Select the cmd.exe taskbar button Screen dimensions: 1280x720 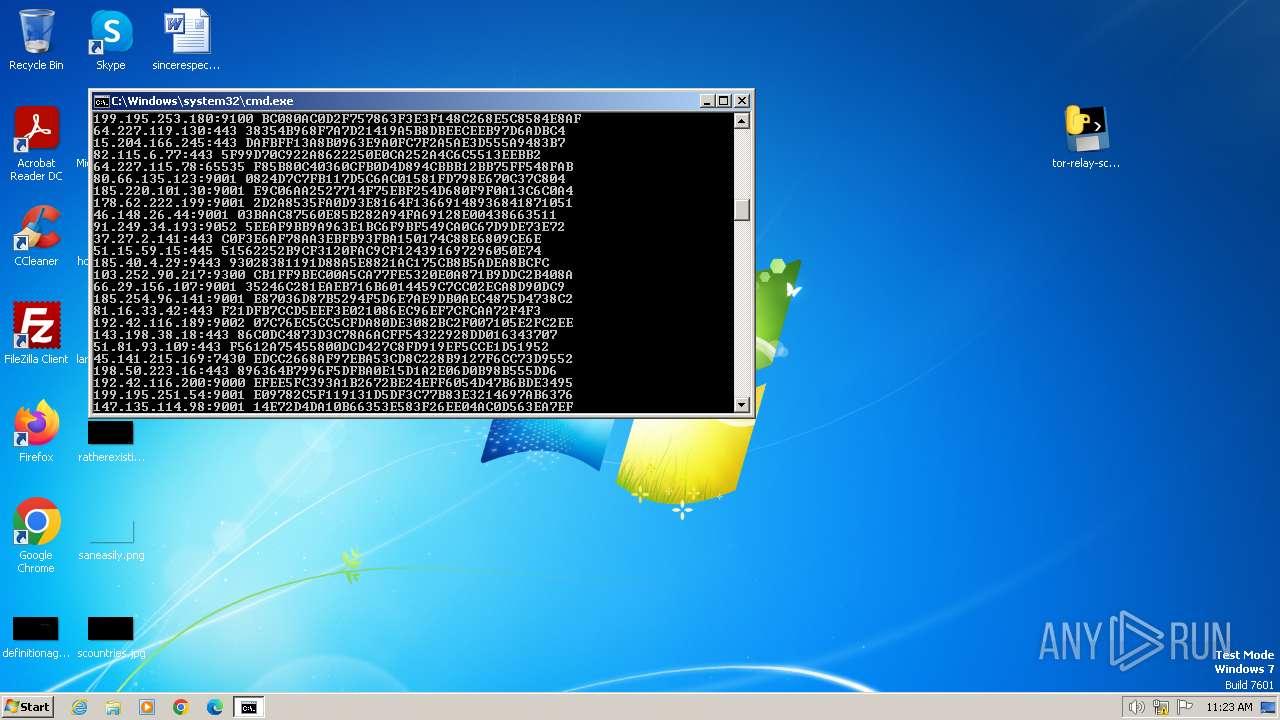click(248, 707)
